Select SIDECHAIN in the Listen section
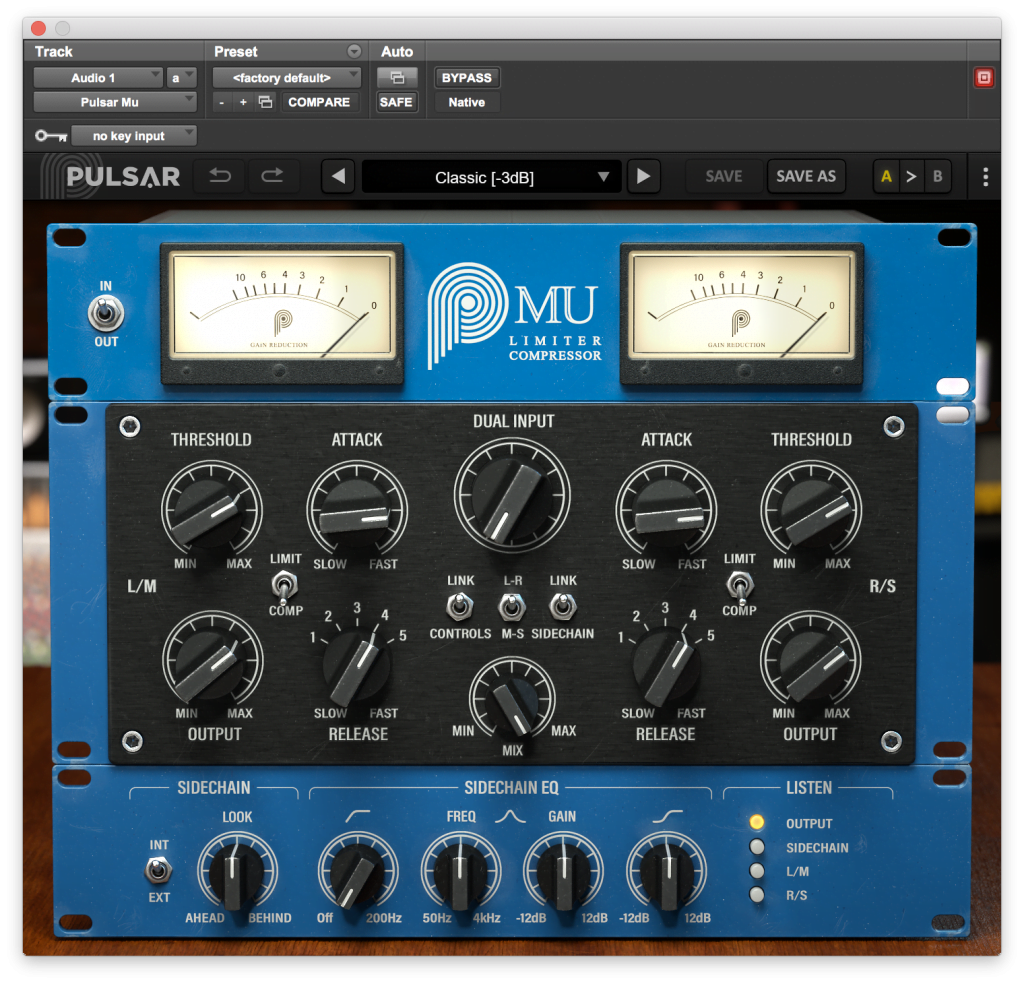The height and width of the screenshot is (984, 1024). [x=757, y=847]
